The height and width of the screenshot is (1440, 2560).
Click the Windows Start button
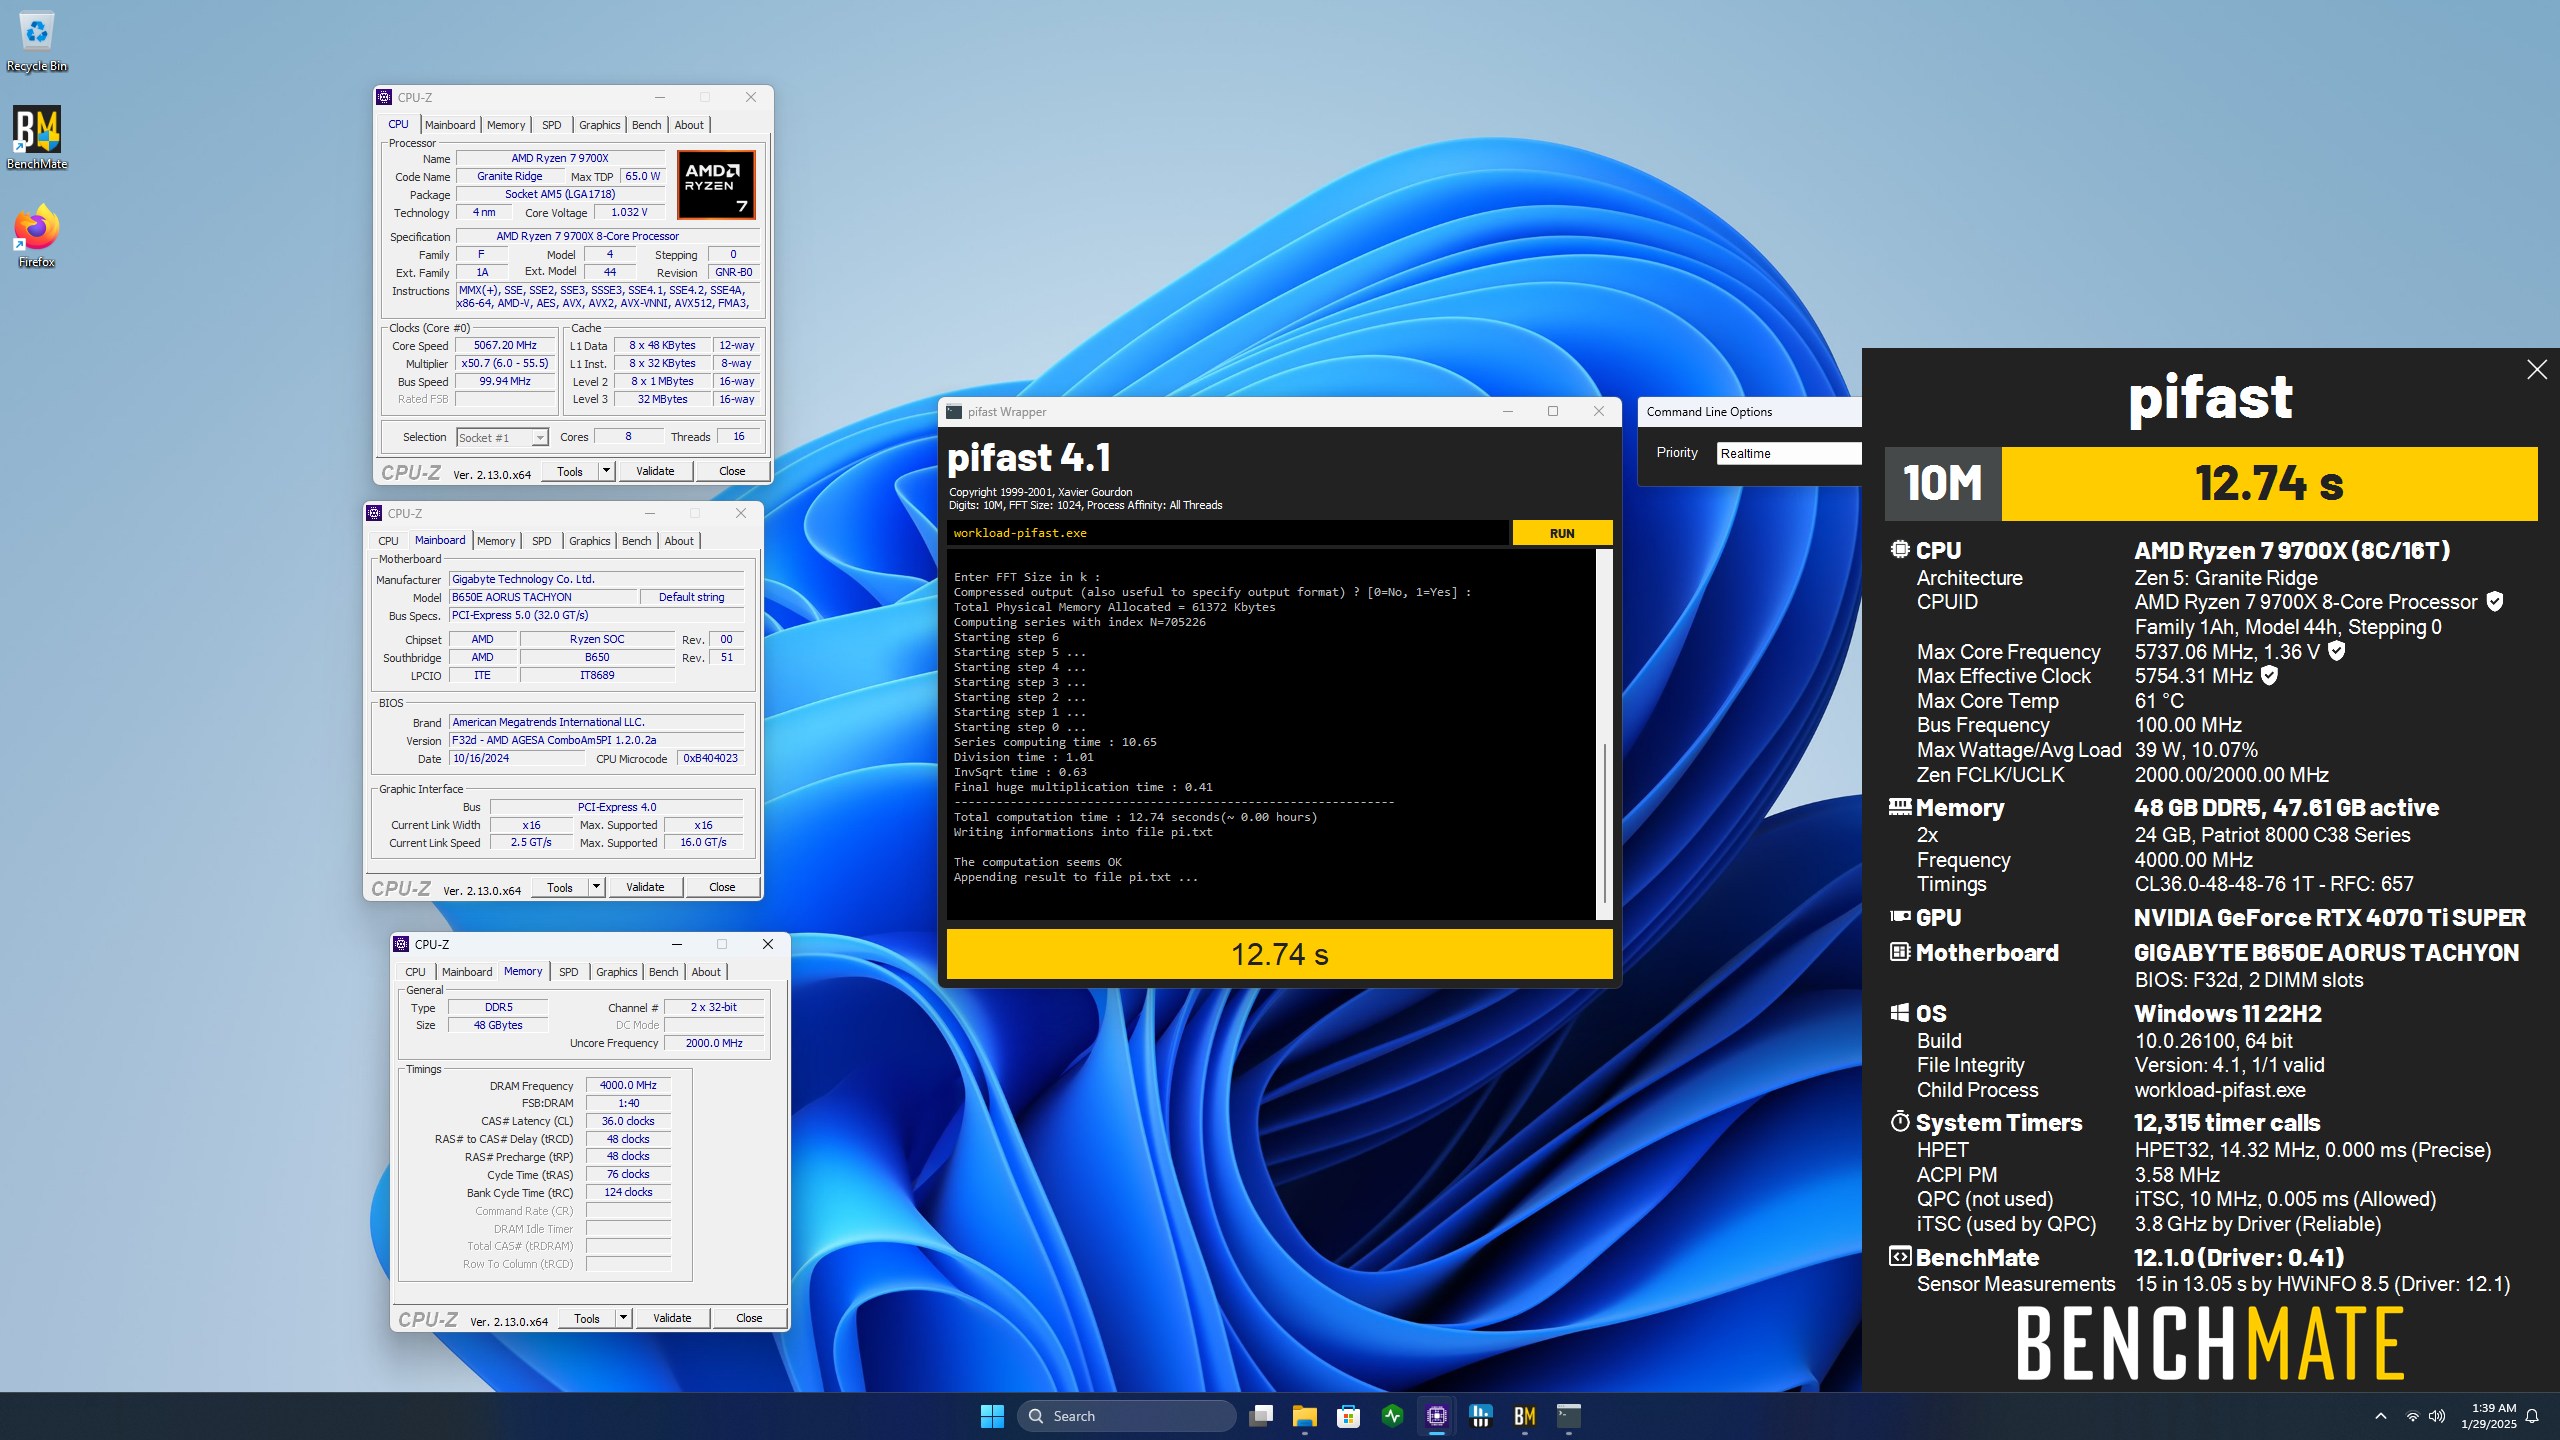point(992,1416)
